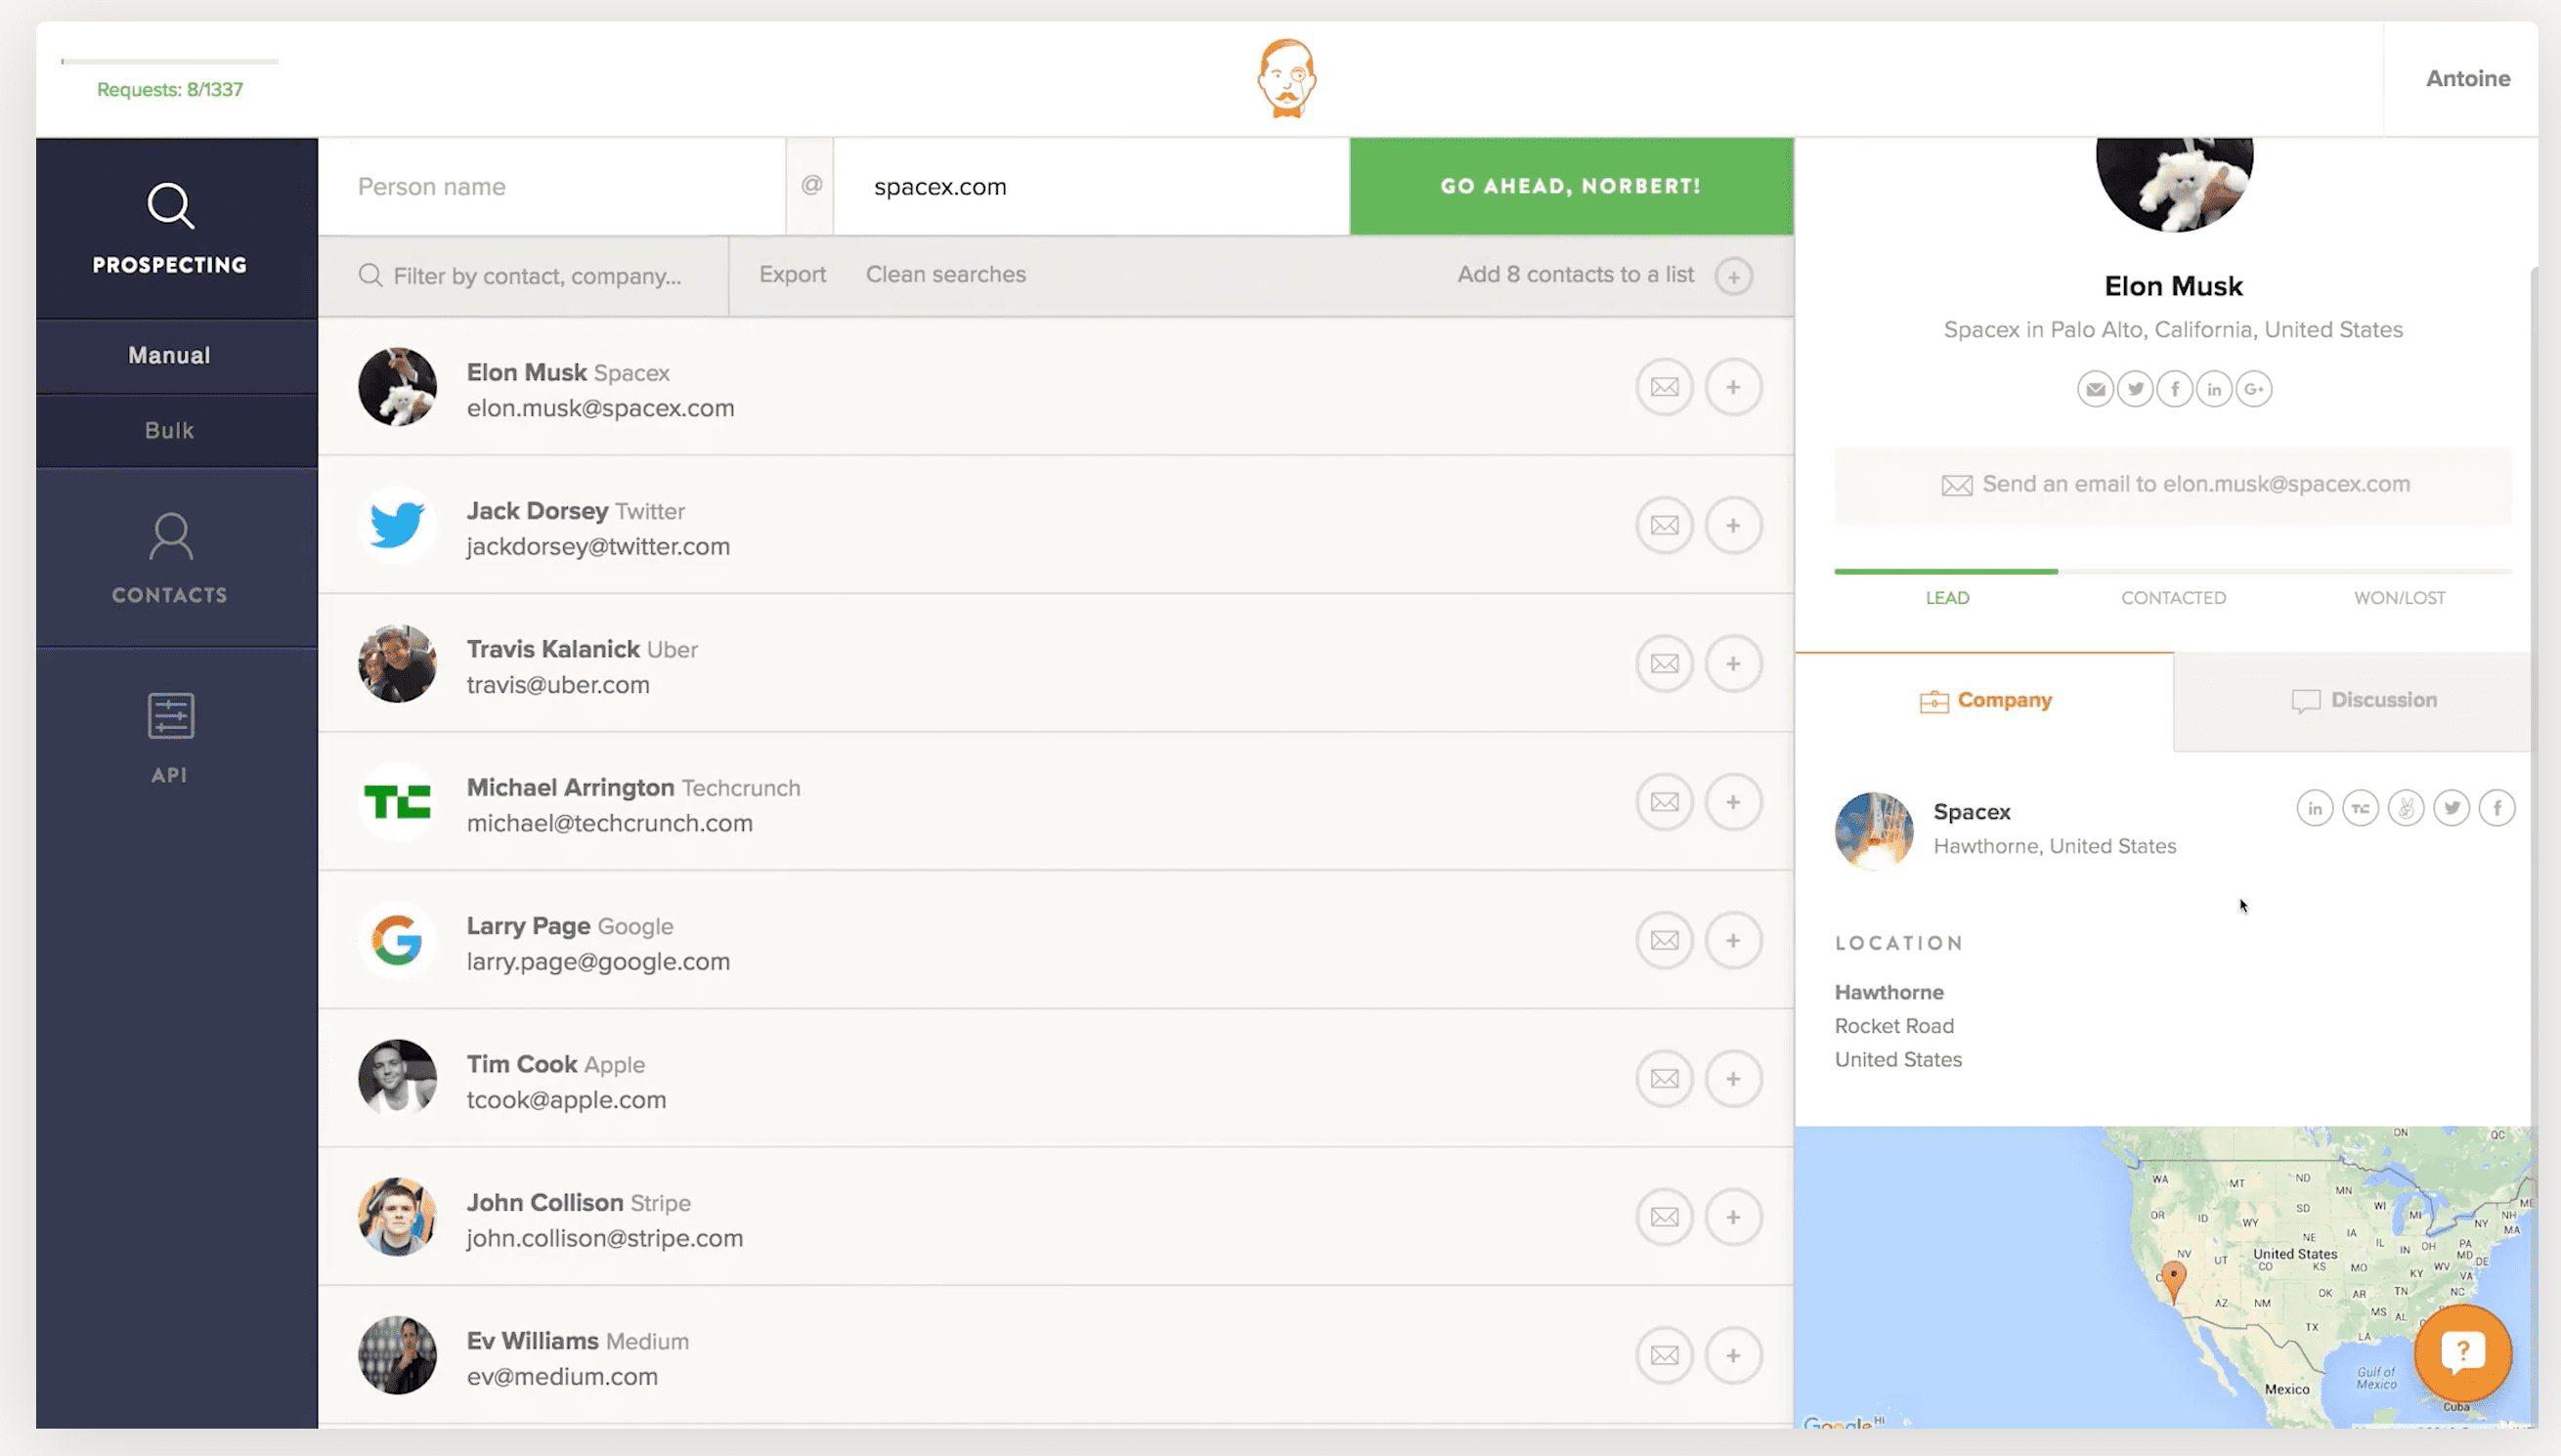
Task: Open the API section
Action: [170, 738]
